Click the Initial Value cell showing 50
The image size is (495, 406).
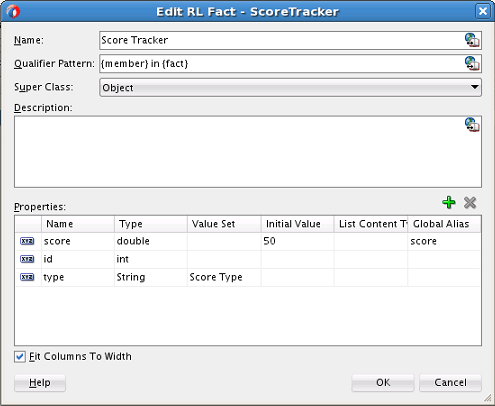(297, 241)
